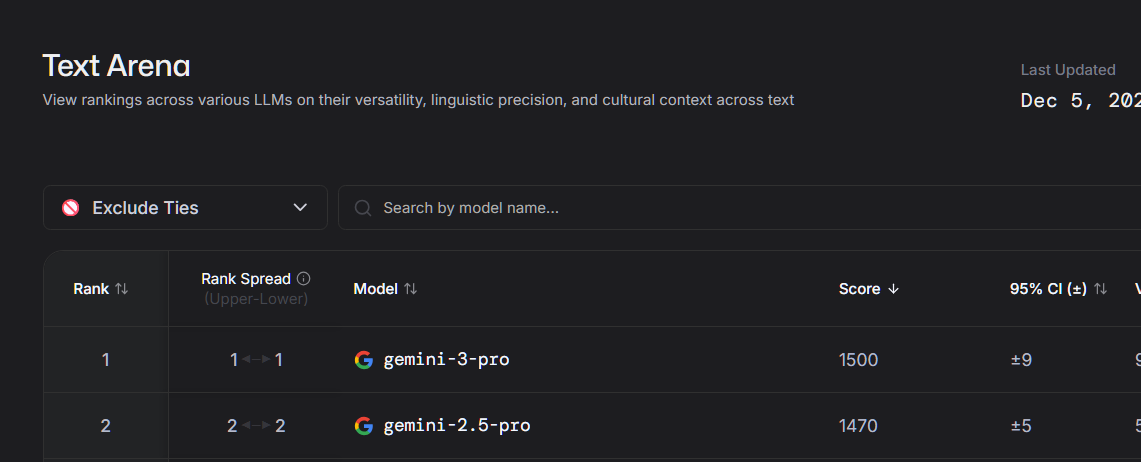The image size is (1141, 462).
Task: Click the 95% CI sort icon
Action: click(1100, 289)
